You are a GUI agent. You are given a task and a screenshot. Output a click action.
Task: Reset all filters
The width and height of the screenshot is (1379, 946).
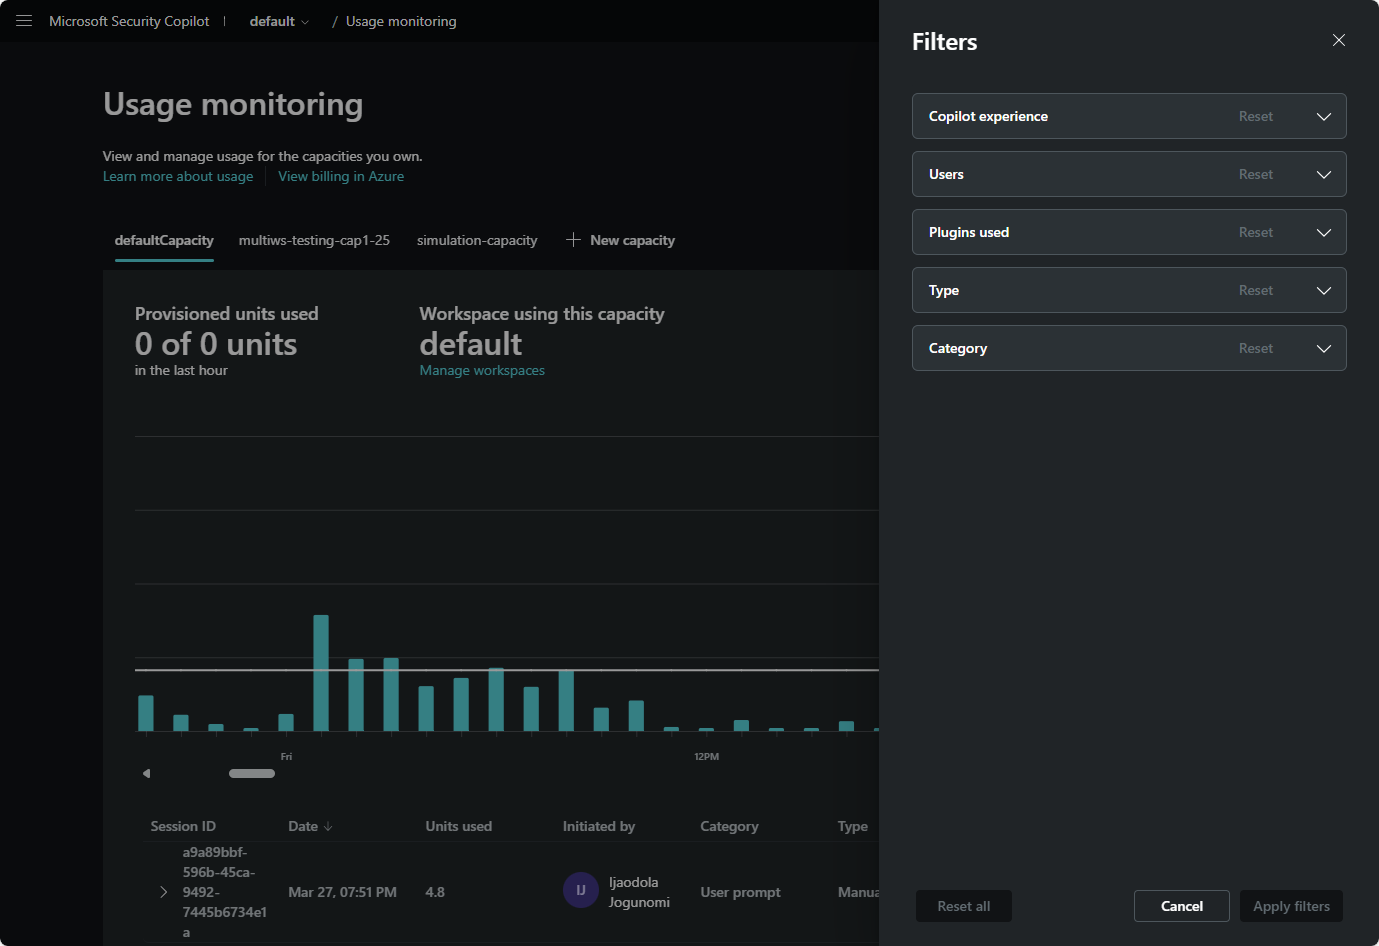(x=963, y=906)
